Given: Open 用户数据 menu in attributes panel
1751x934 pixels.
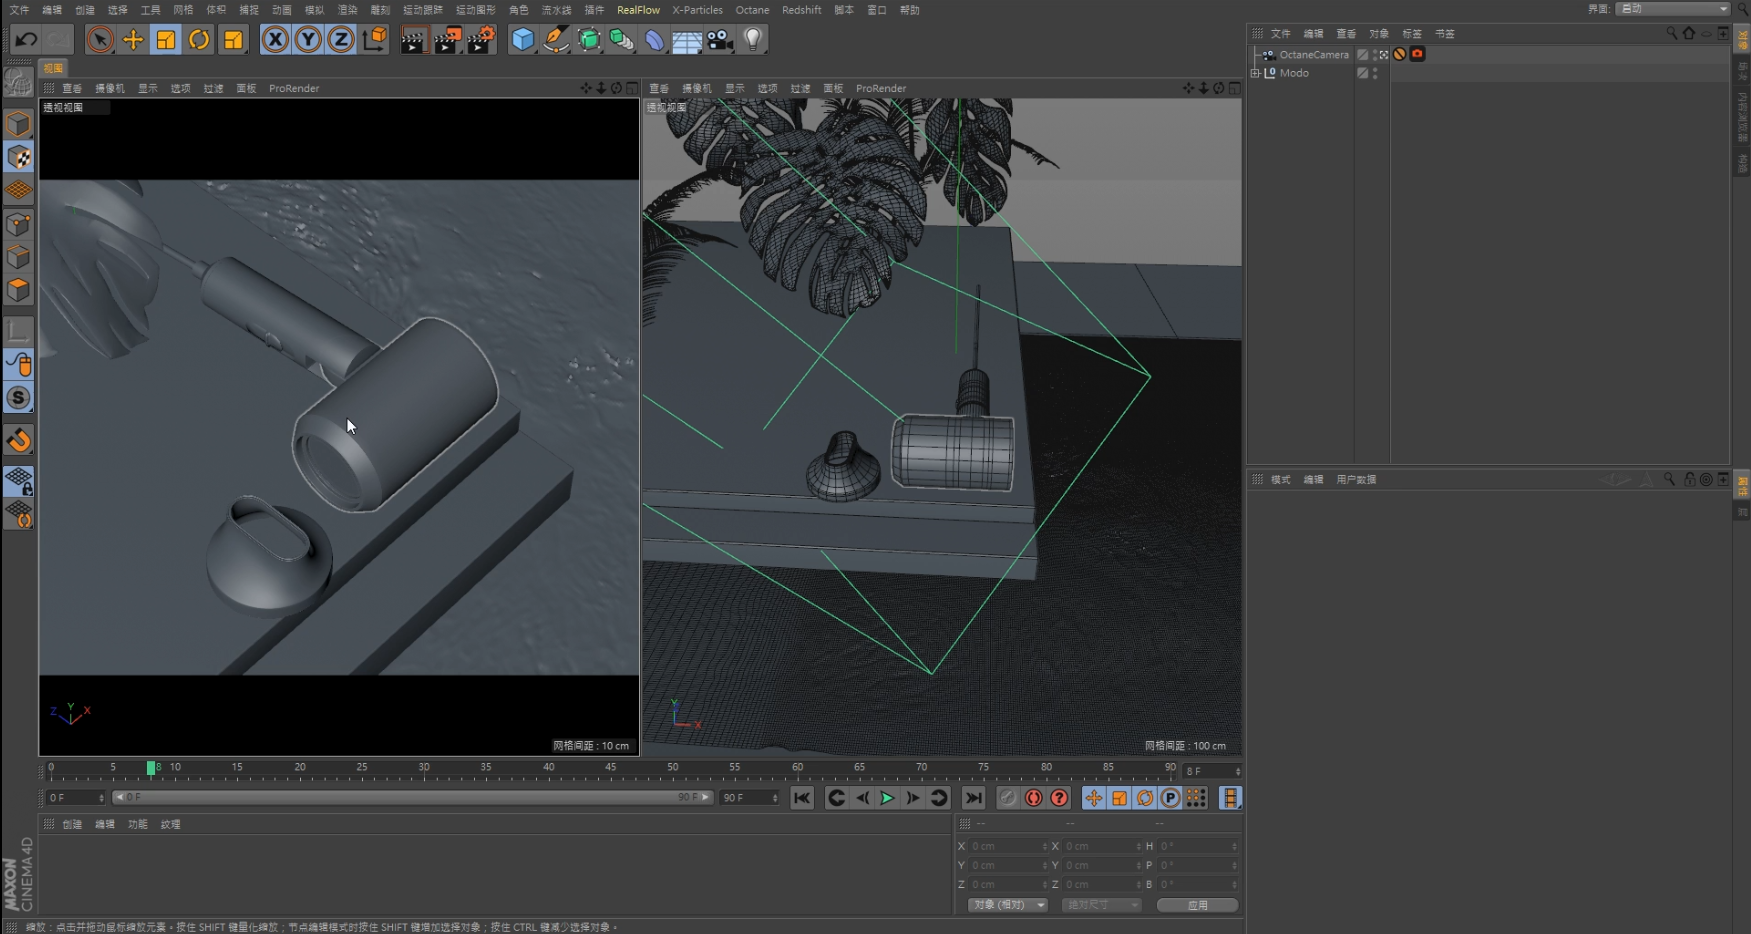Looking at the screenshot, I should tap(1356, 480).
